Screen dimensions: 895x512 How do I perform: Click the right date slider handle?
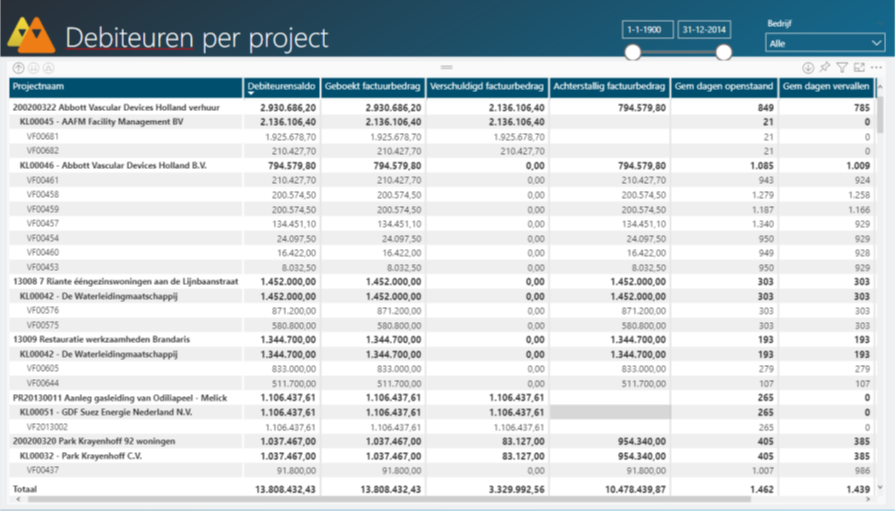[x=723, y=53]
